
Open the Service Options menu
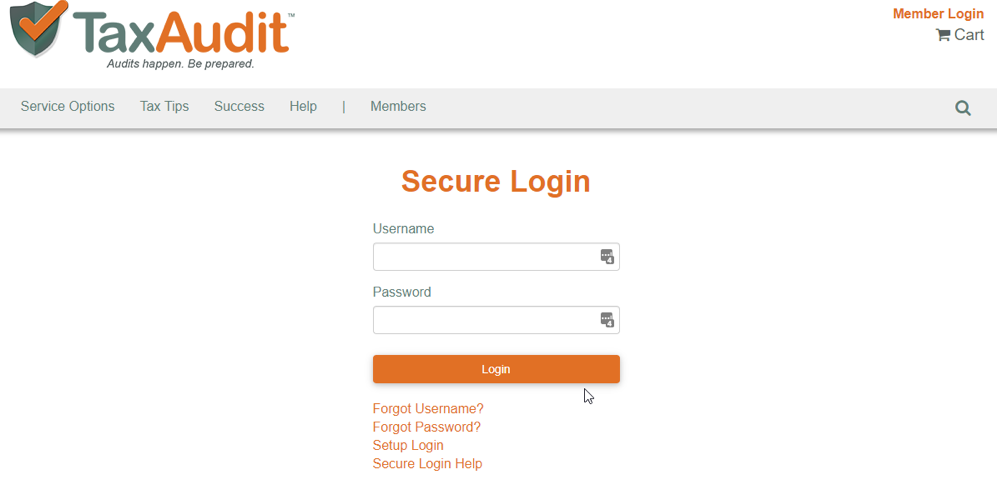[x=68, y=107]
